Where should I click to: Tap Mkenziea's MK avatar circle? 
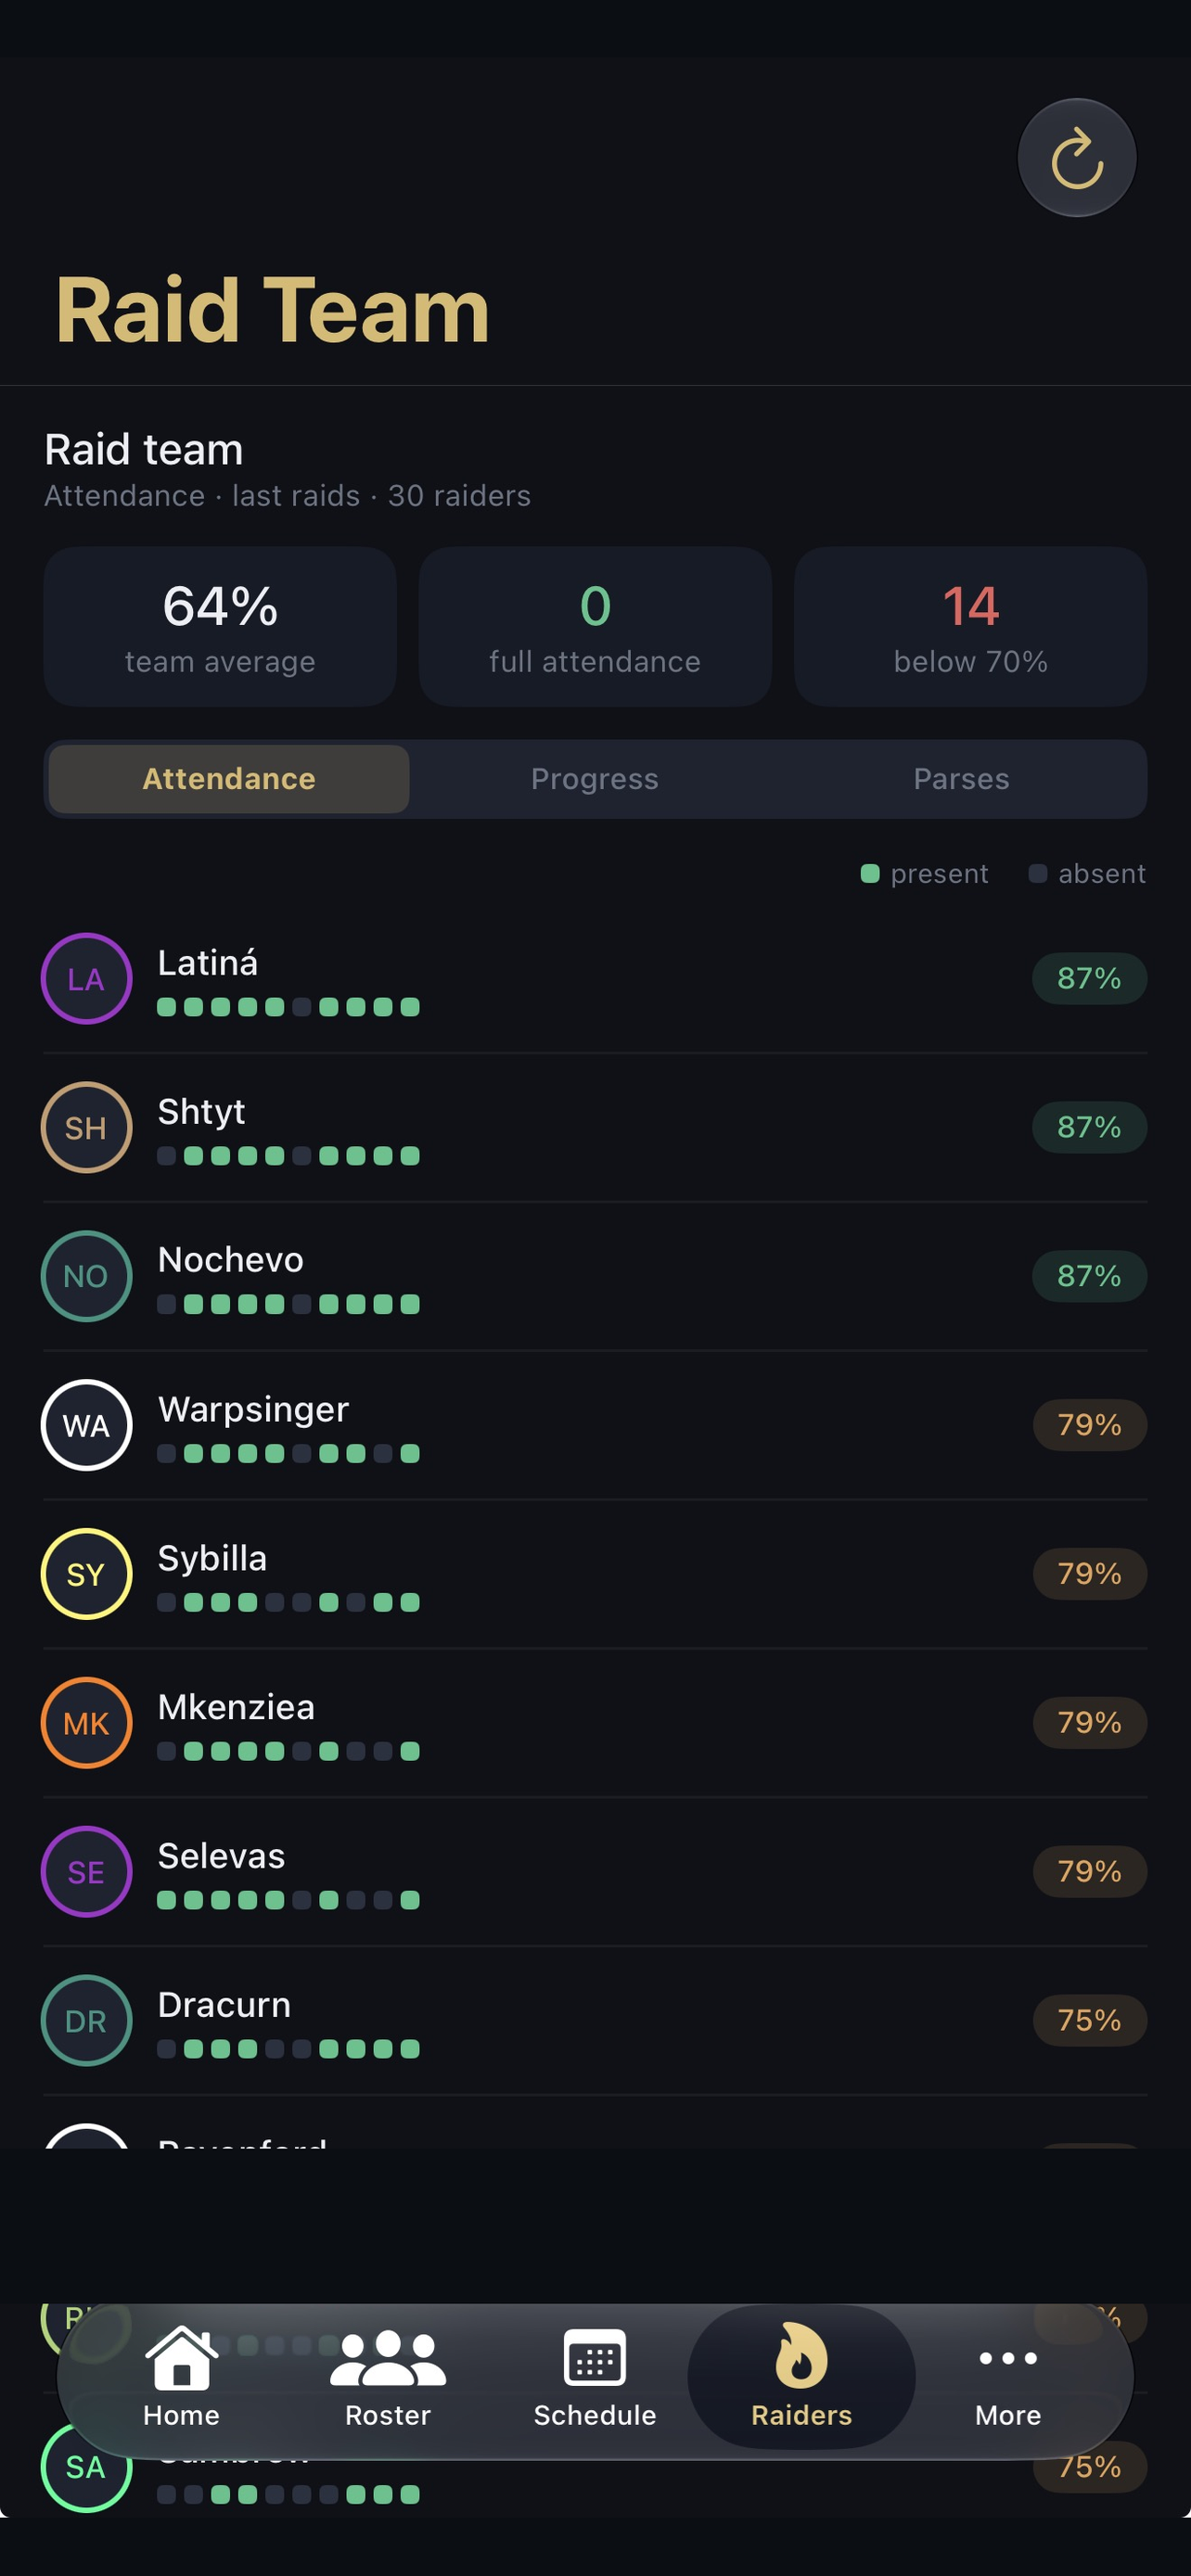86,1723
